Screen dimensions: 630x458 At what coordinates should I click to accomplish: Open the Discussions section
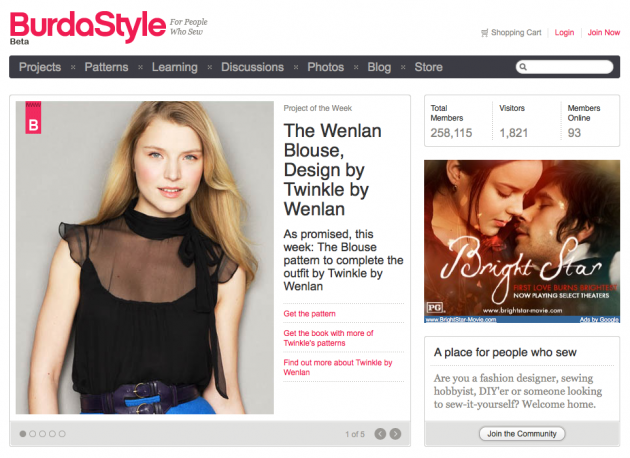tap(252, 67)
